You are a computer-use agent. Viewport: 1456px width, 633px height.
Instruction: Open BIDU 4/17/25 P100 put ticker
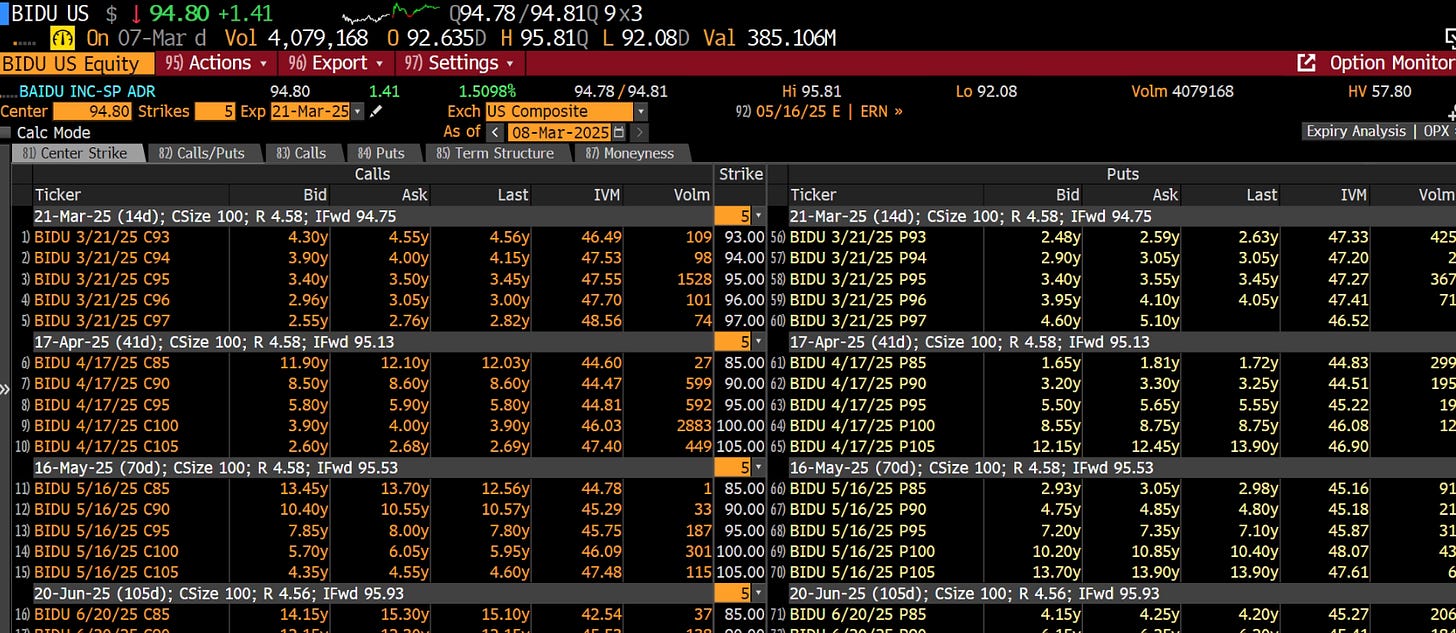pos(862,426)
